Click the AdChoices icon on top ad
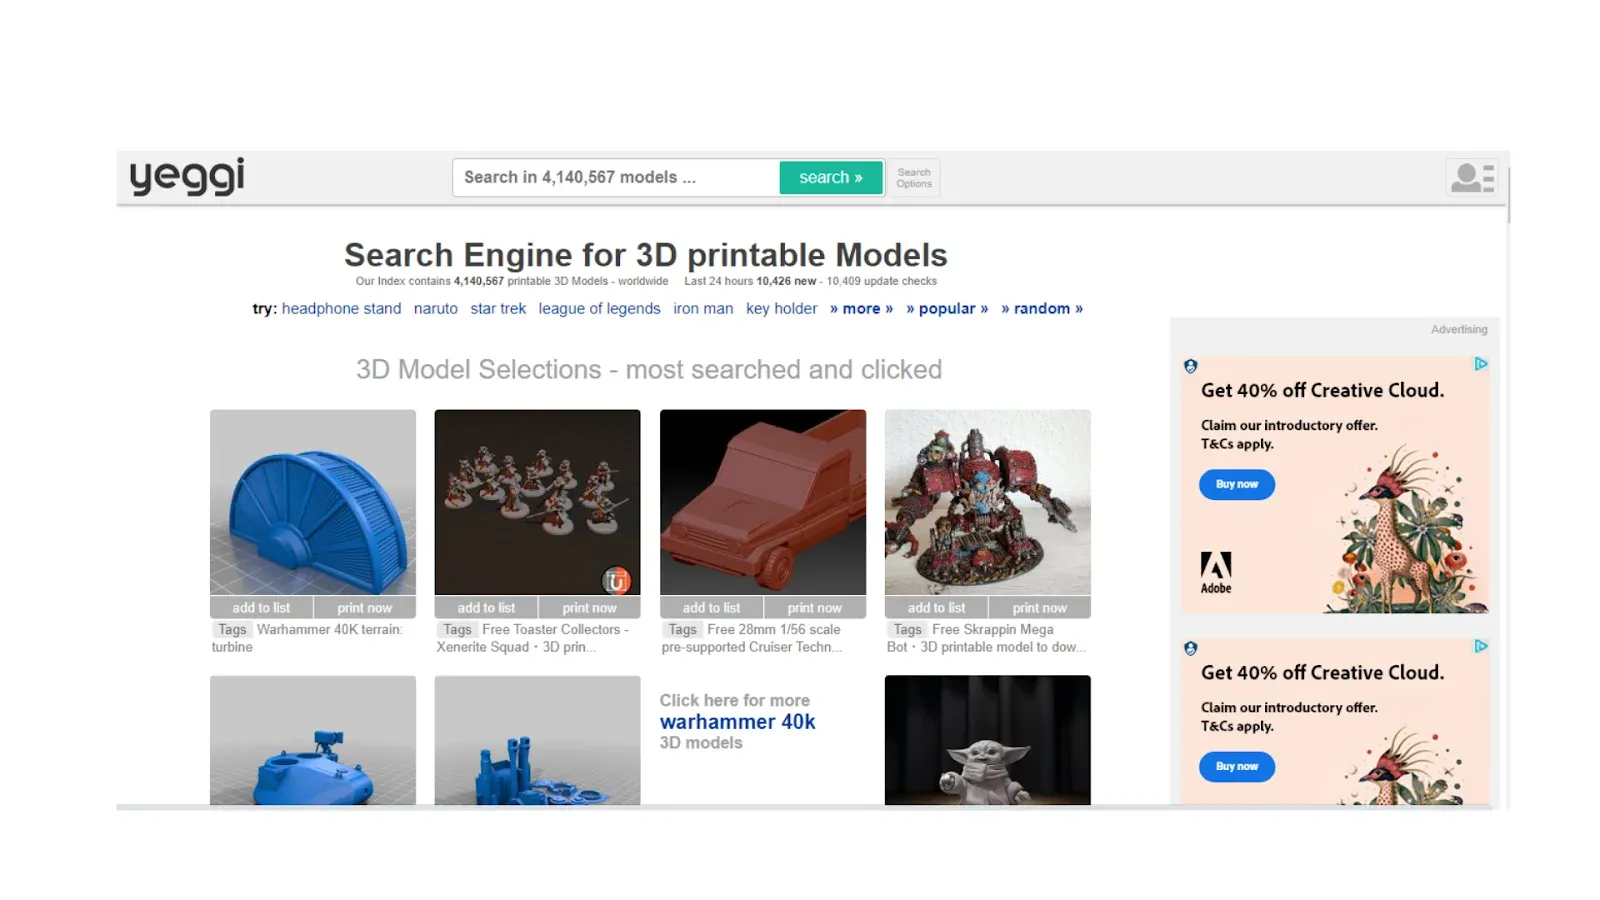The height and width of the screenshot is (900, 1600). click(1481, 364)
